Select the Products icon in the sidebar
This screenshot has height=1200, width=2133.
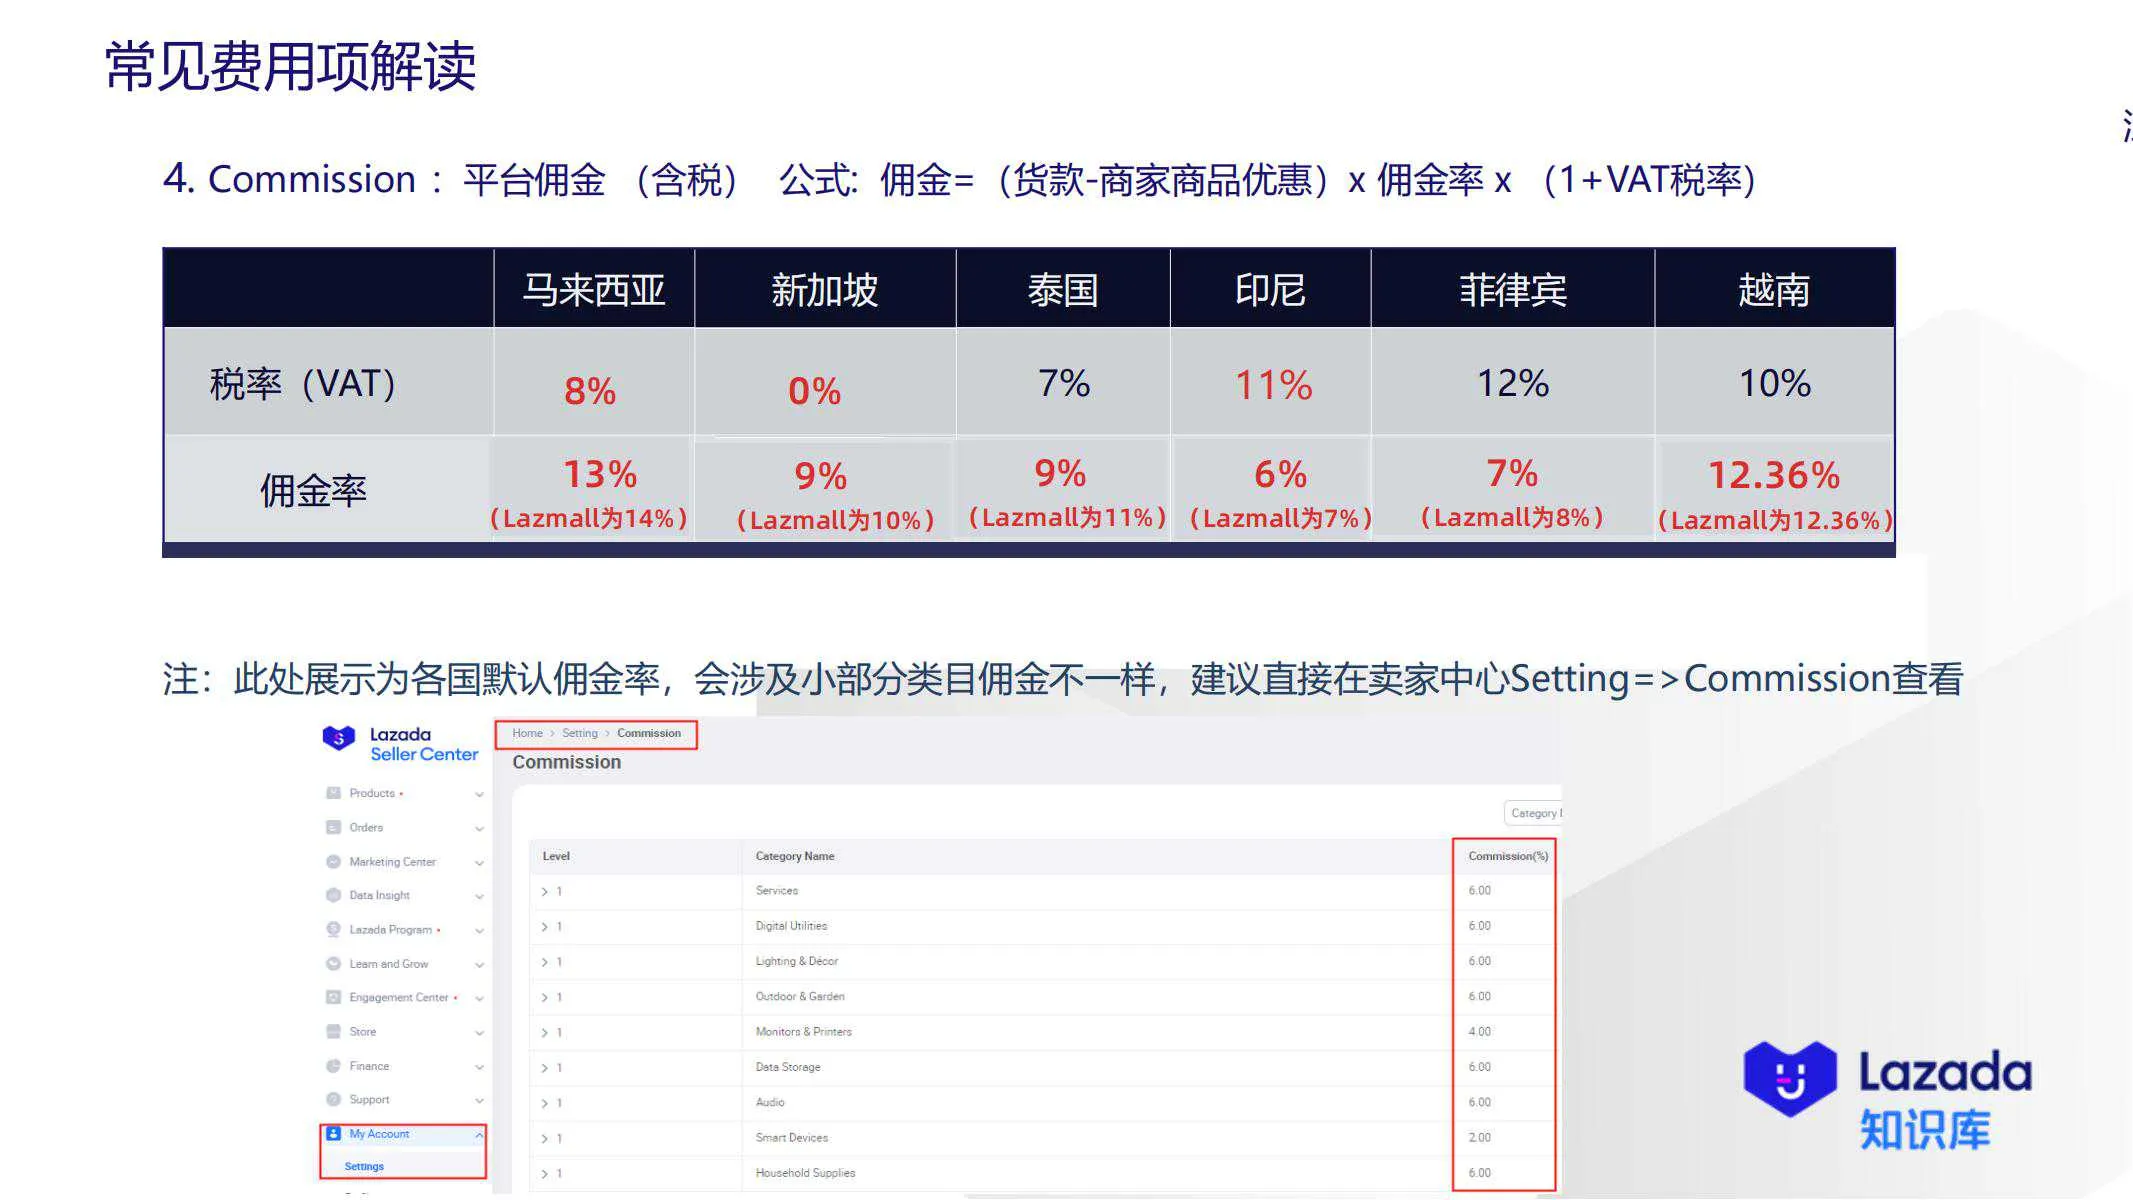333,793
